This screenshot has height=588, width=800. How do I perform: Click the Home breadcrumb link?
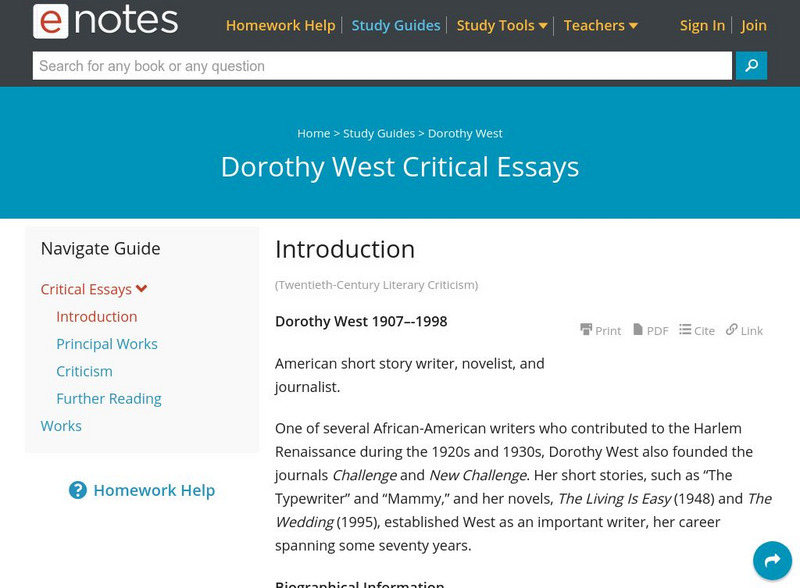(x=313, y=133)
